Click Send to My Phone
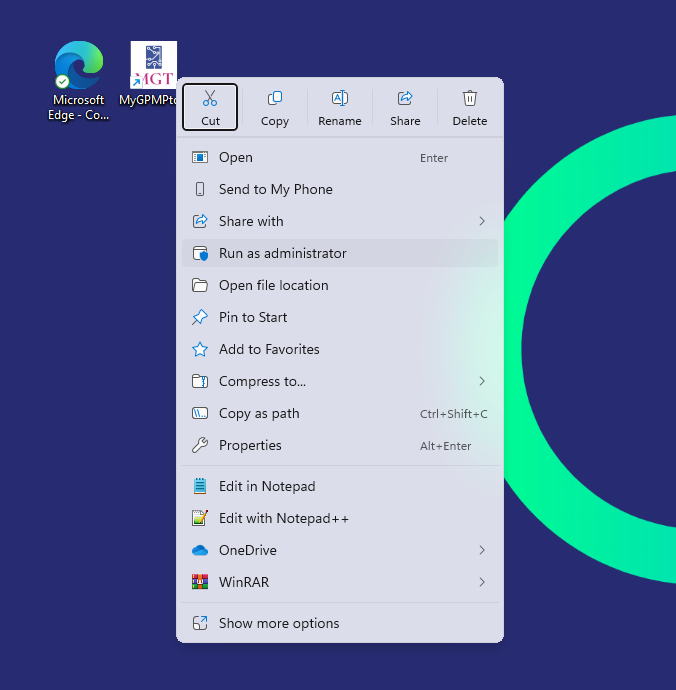Image resolution: width=676 pixels, height=690 pixels. [x=275, y=189]
